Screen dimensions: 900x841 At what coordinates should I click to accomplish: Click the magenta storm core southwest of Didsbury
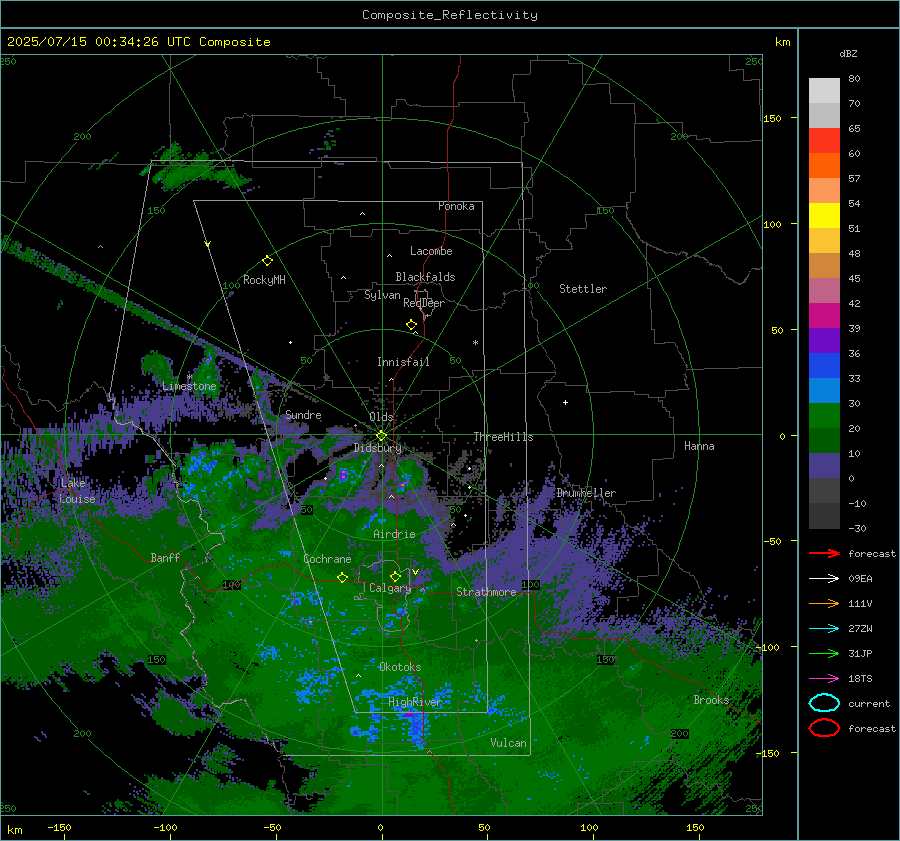[343, 475]
